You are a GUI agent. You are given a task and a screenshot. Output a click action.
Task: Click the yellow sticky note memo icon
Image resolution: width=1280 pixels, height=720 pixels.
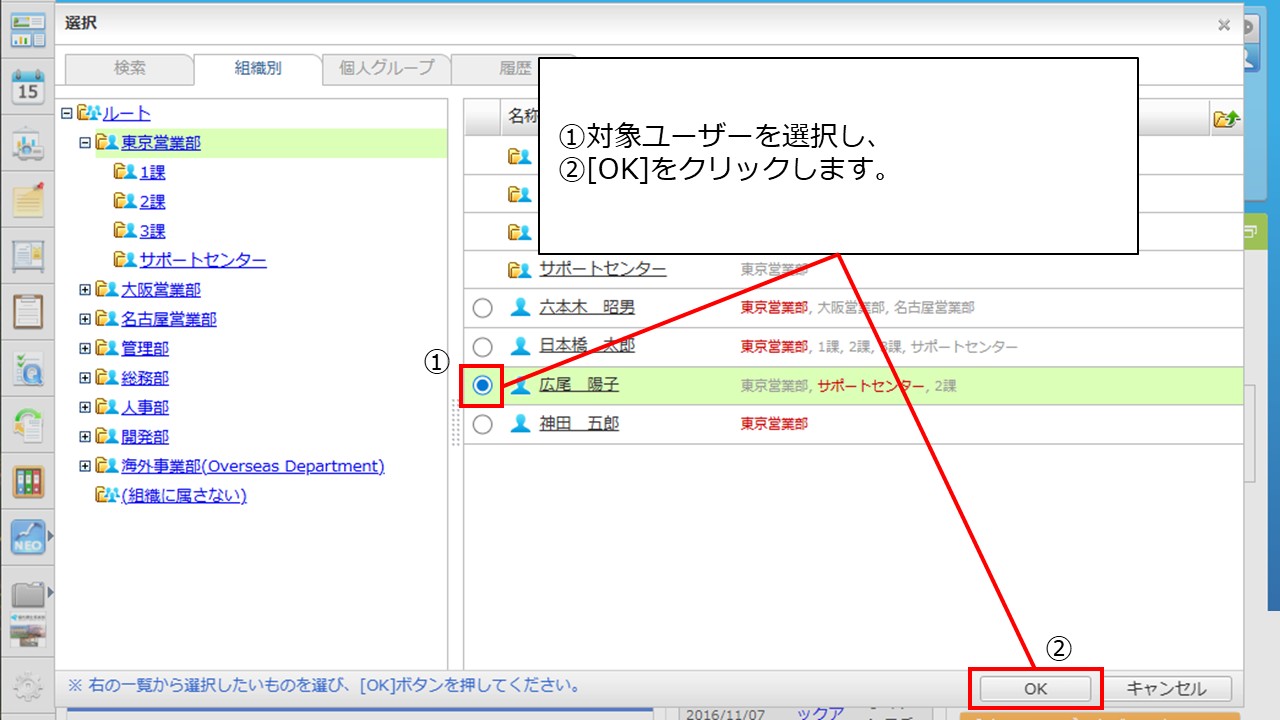click(28, 200)
